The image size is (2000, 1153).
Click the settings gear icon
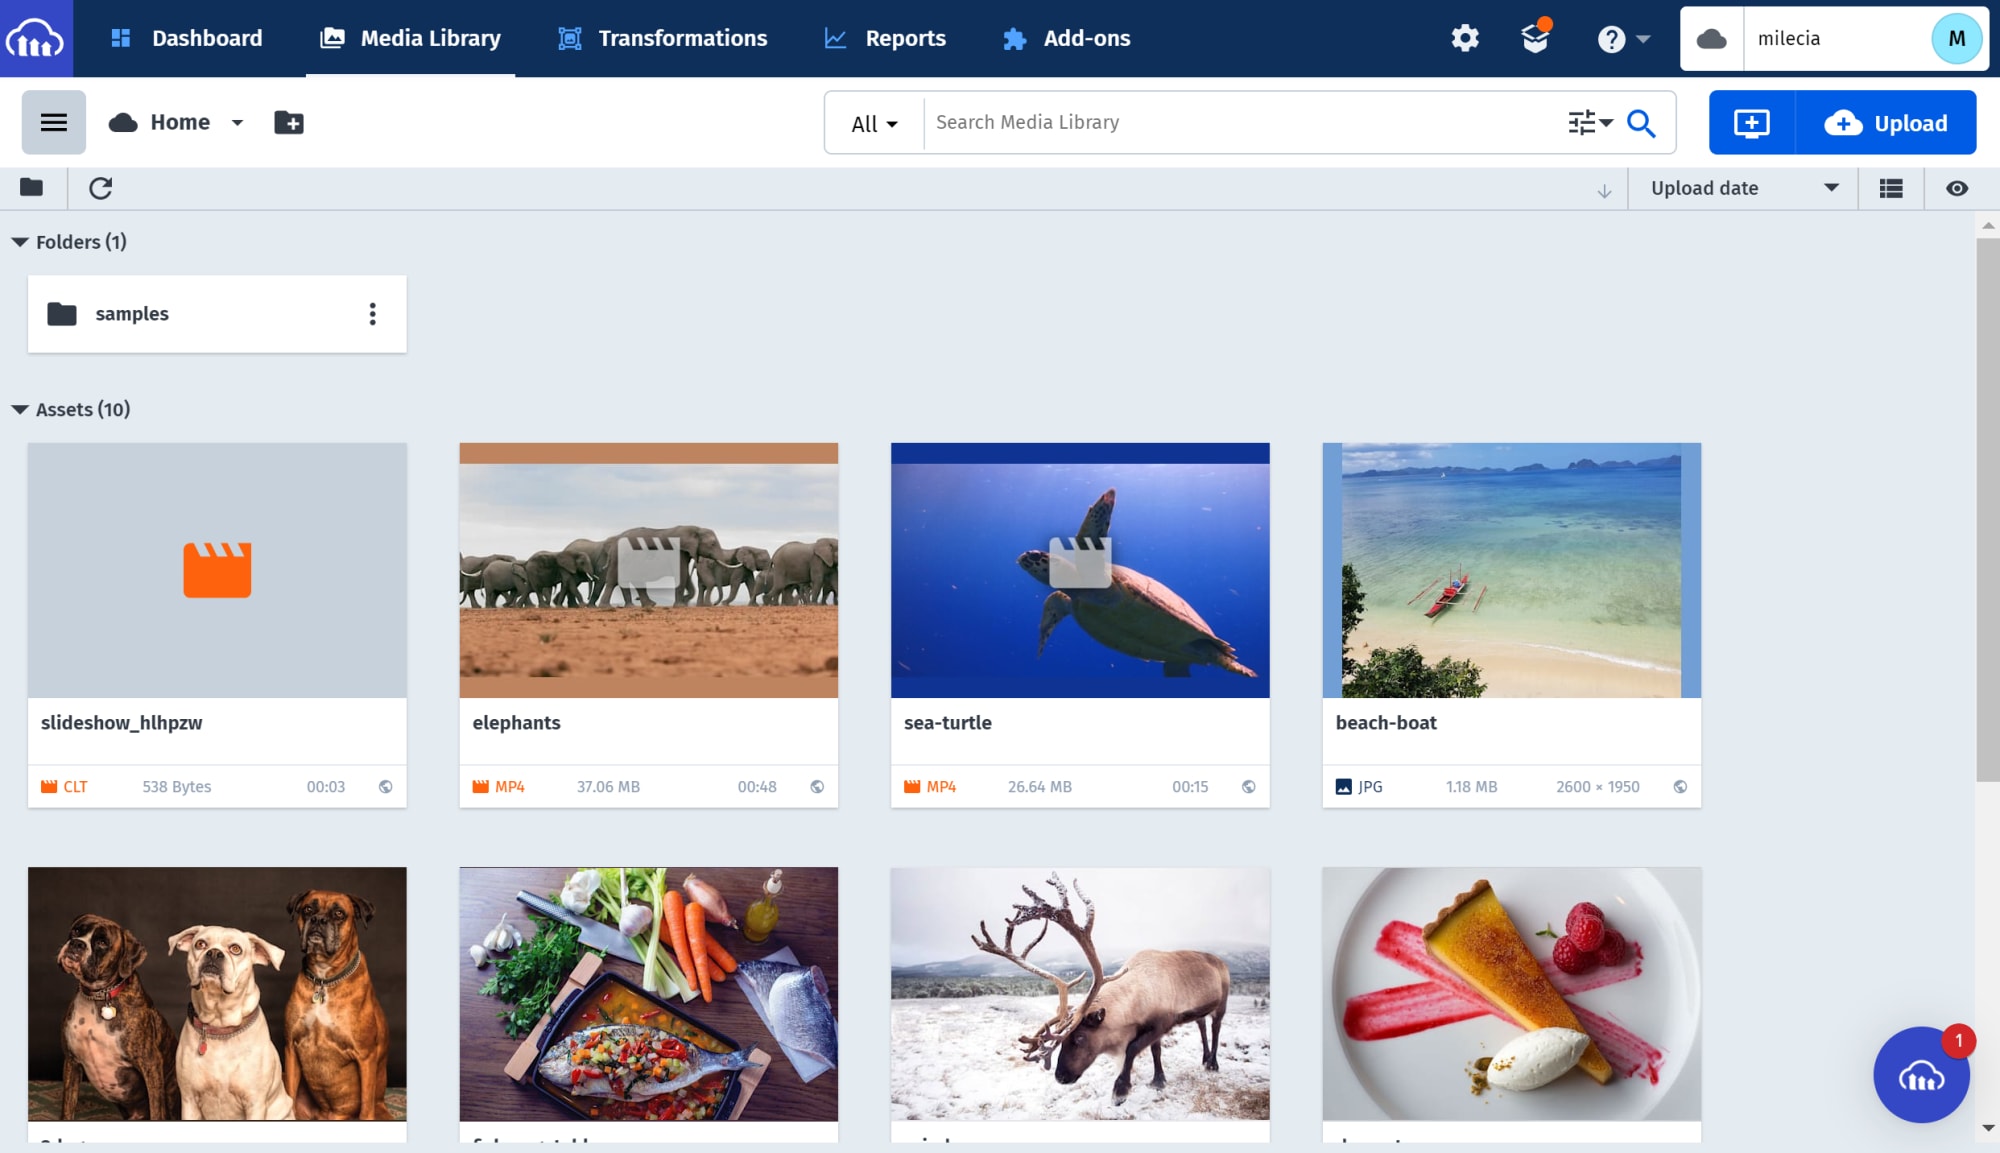1464,37
